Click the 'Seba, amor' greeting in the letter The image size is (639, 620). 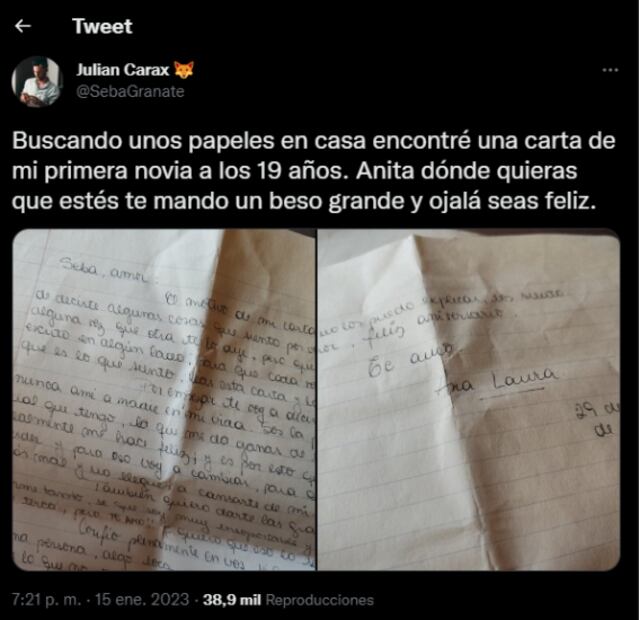(104, 270)
